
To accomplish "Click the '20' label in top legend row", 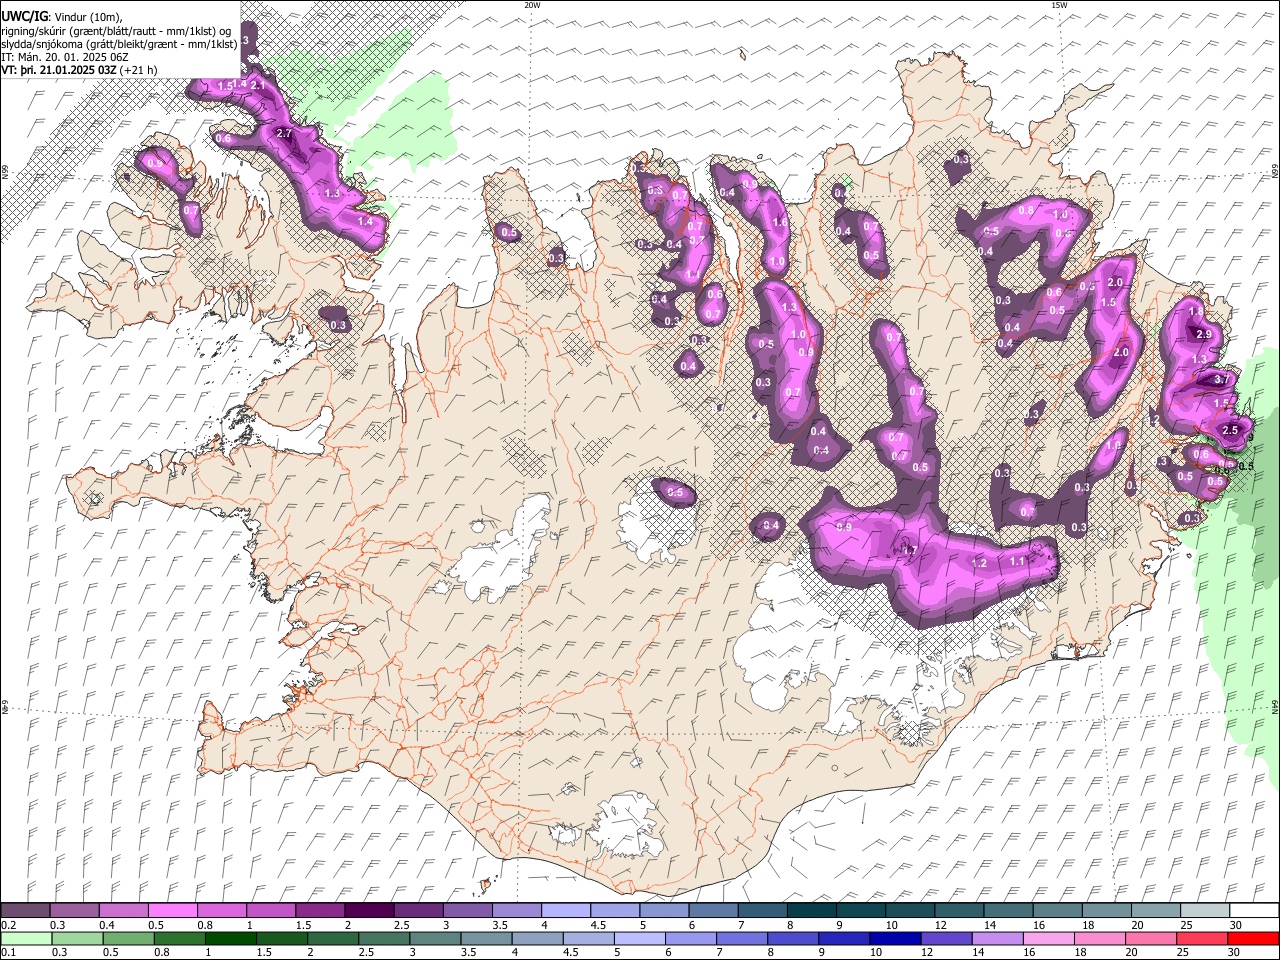I will pyautogui.click(x=1137, y=925).
